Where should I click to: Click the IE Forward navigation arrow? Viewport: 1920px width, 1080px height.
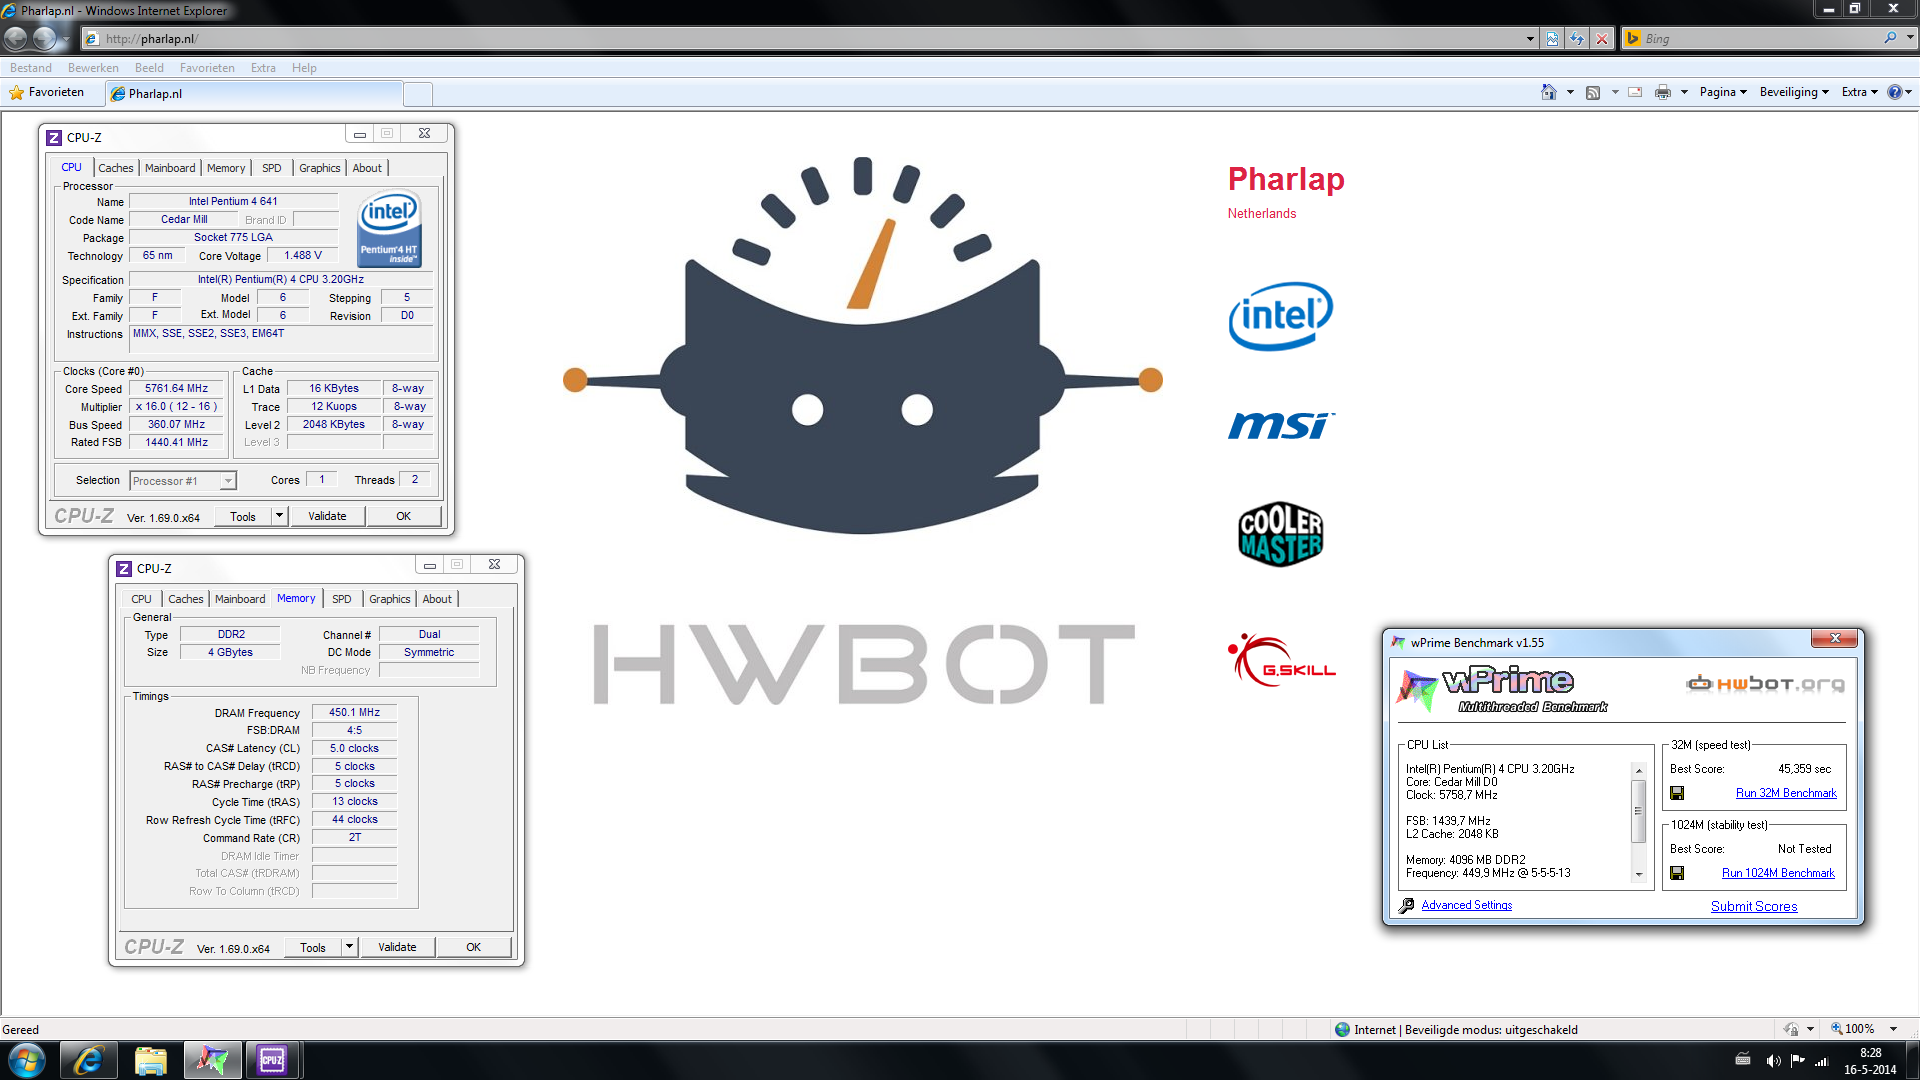click(45, 39)
